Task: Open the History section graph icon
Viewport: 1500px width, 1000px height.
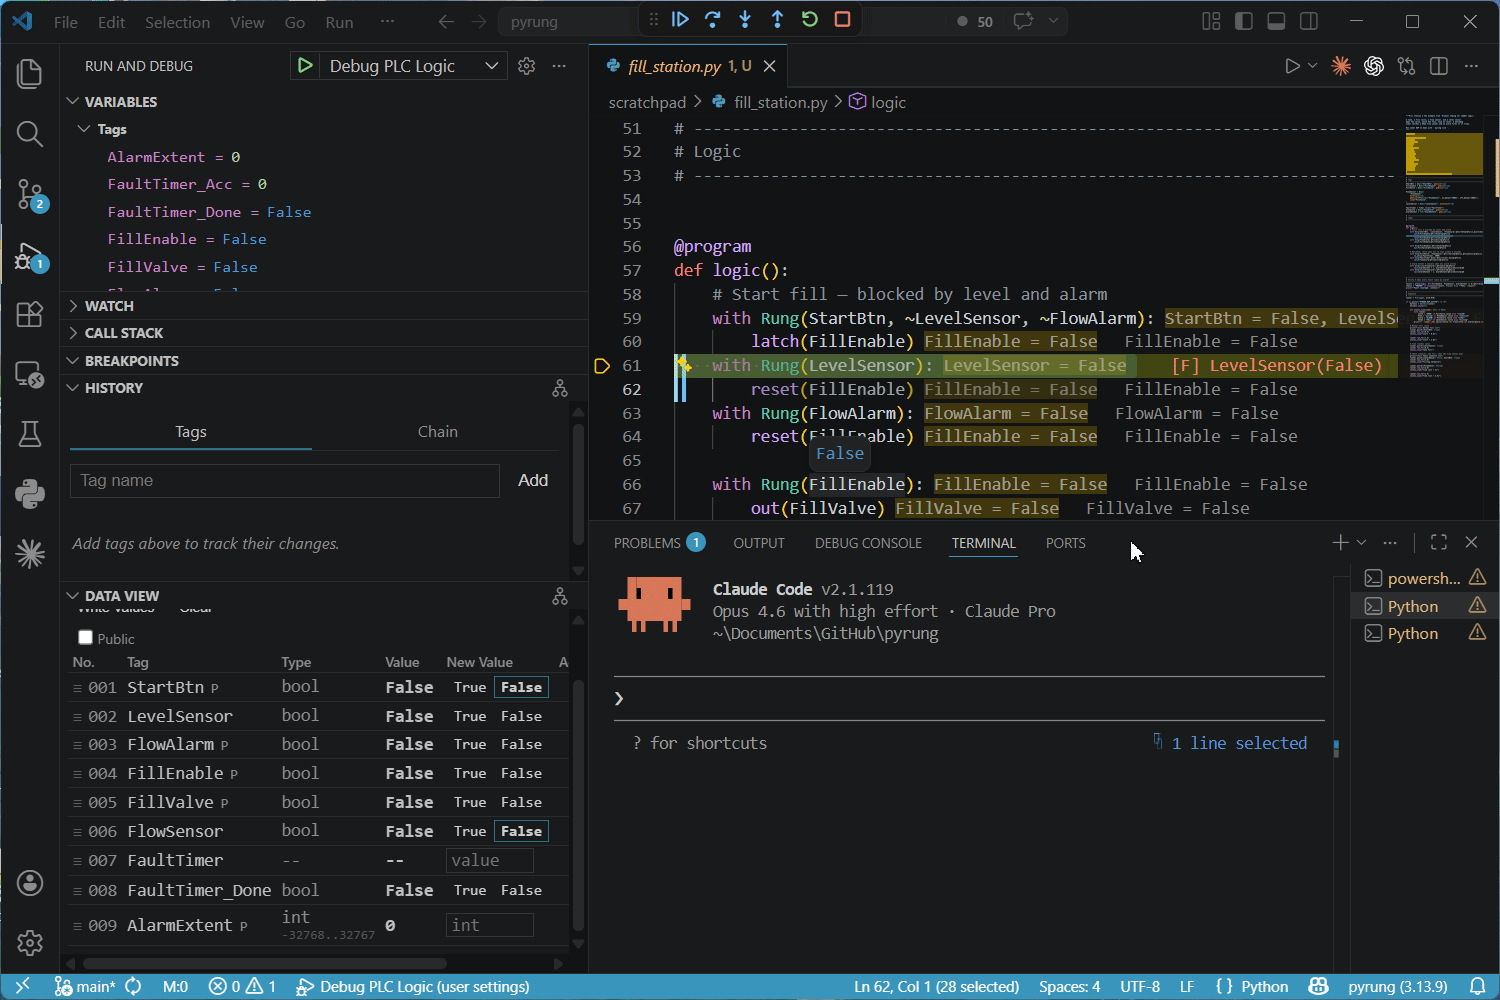Action: tap(560, 388)
